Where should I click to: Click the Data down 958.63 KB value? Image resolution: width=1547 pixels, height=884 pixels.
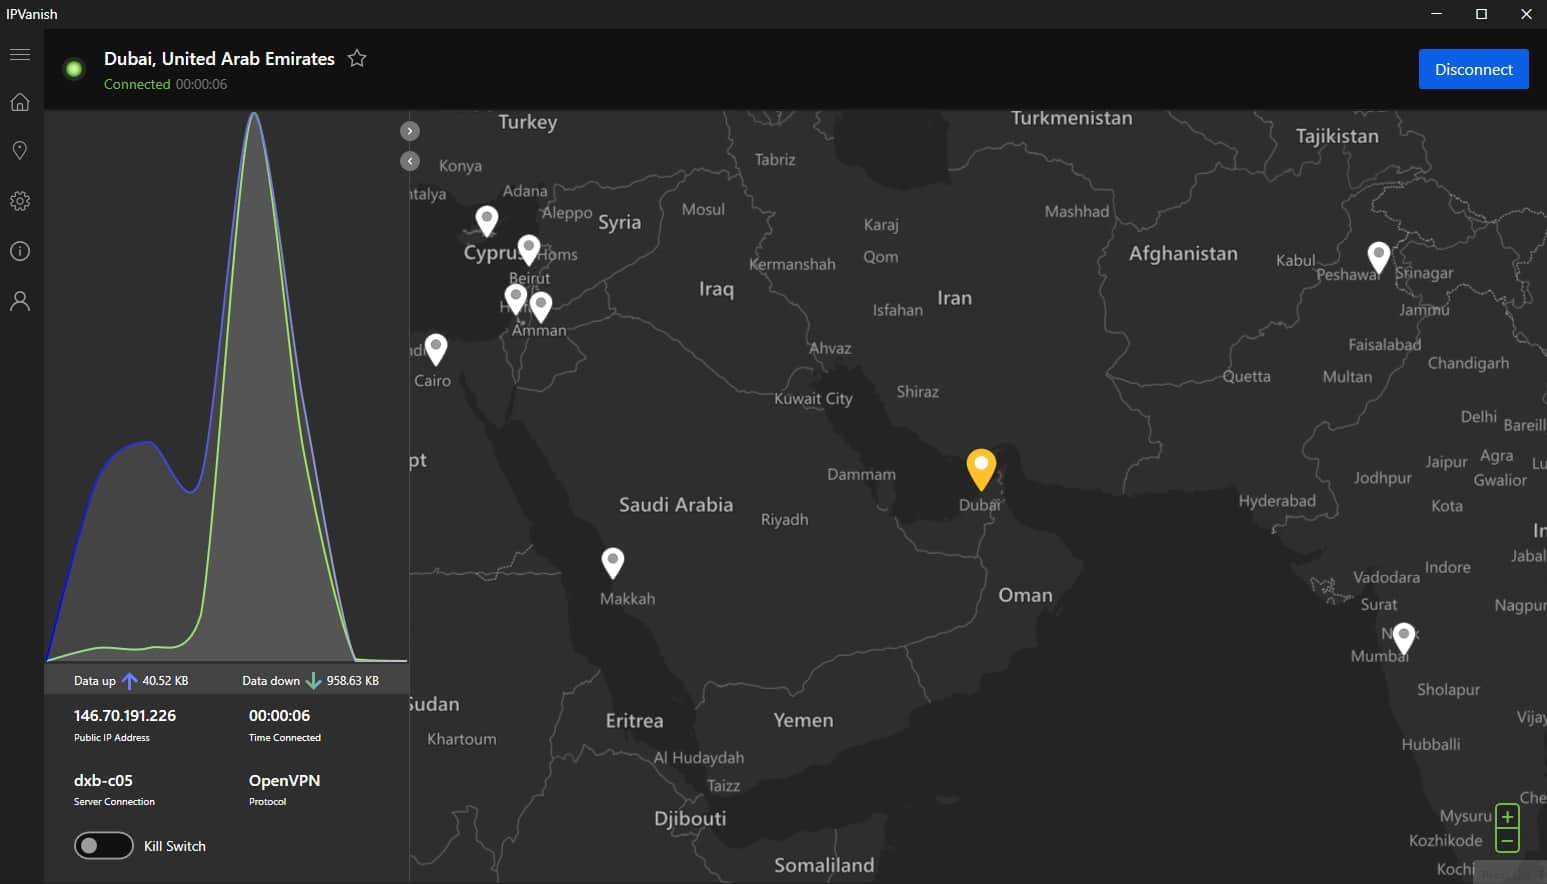coord(352,681)
